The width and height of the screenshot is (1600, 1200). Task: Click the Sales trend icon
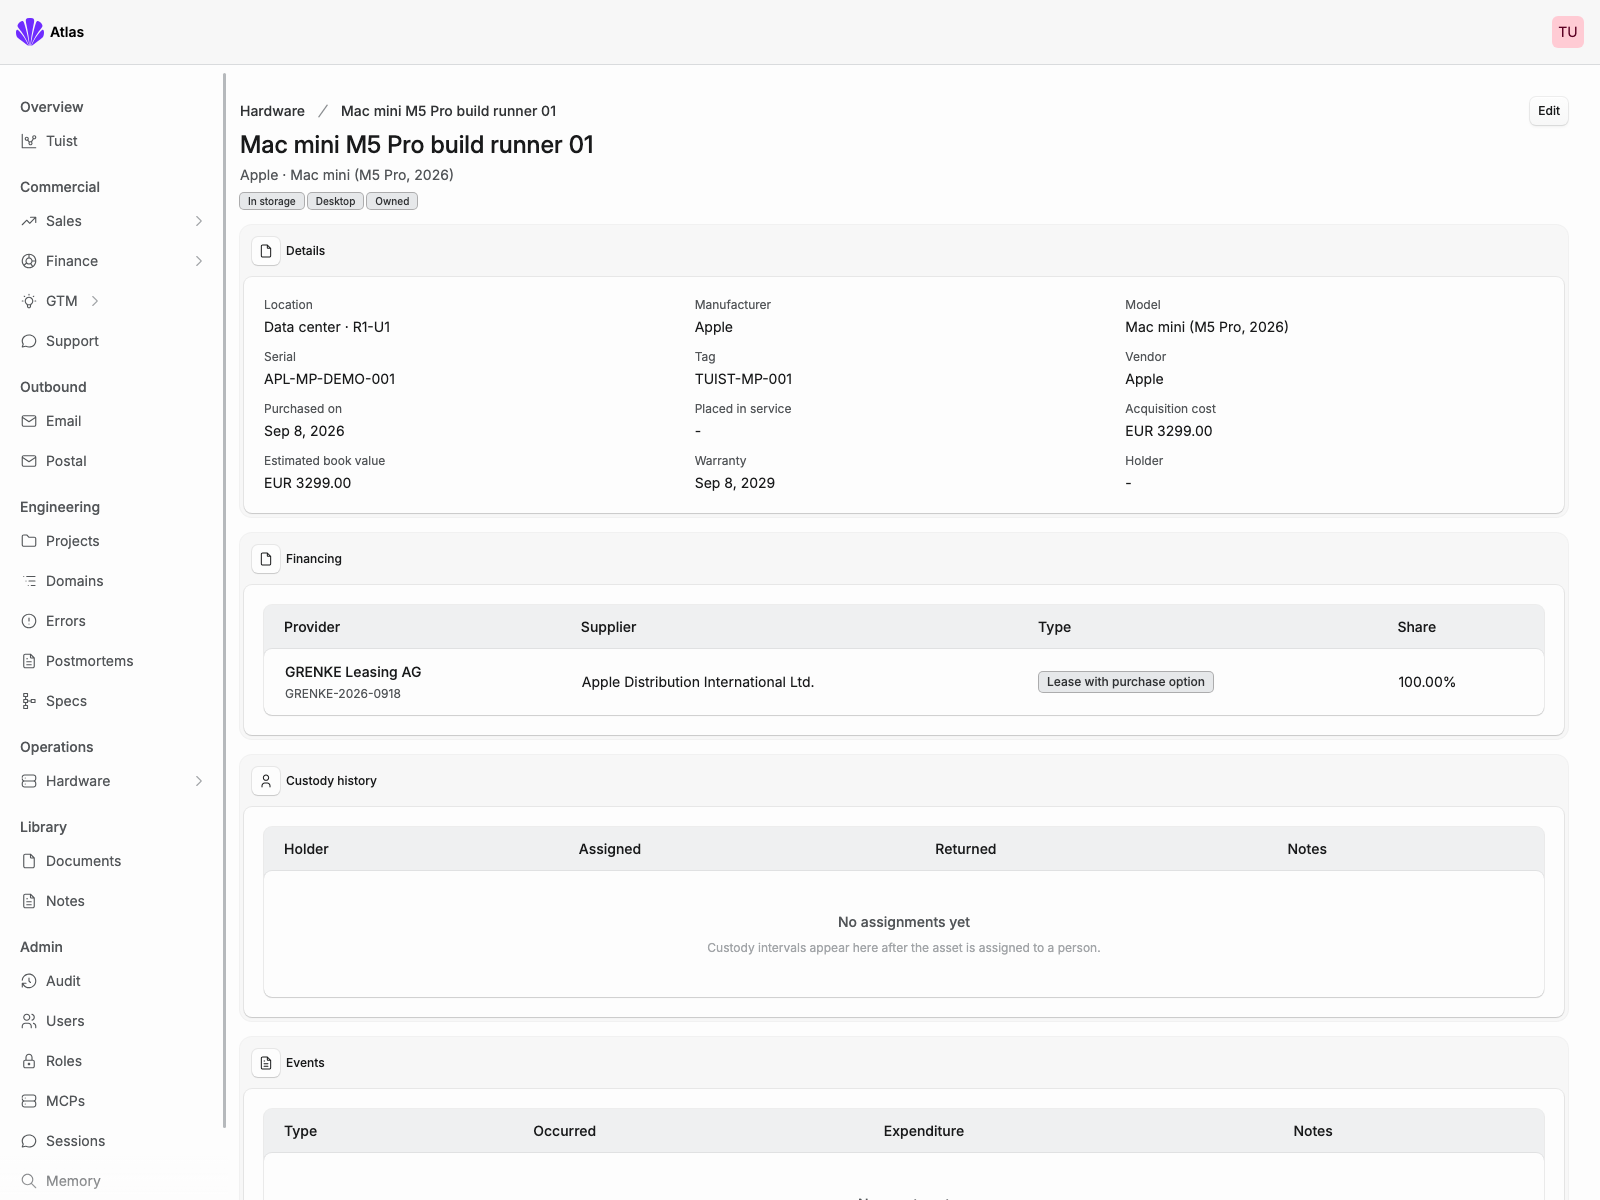click(29, 221)
